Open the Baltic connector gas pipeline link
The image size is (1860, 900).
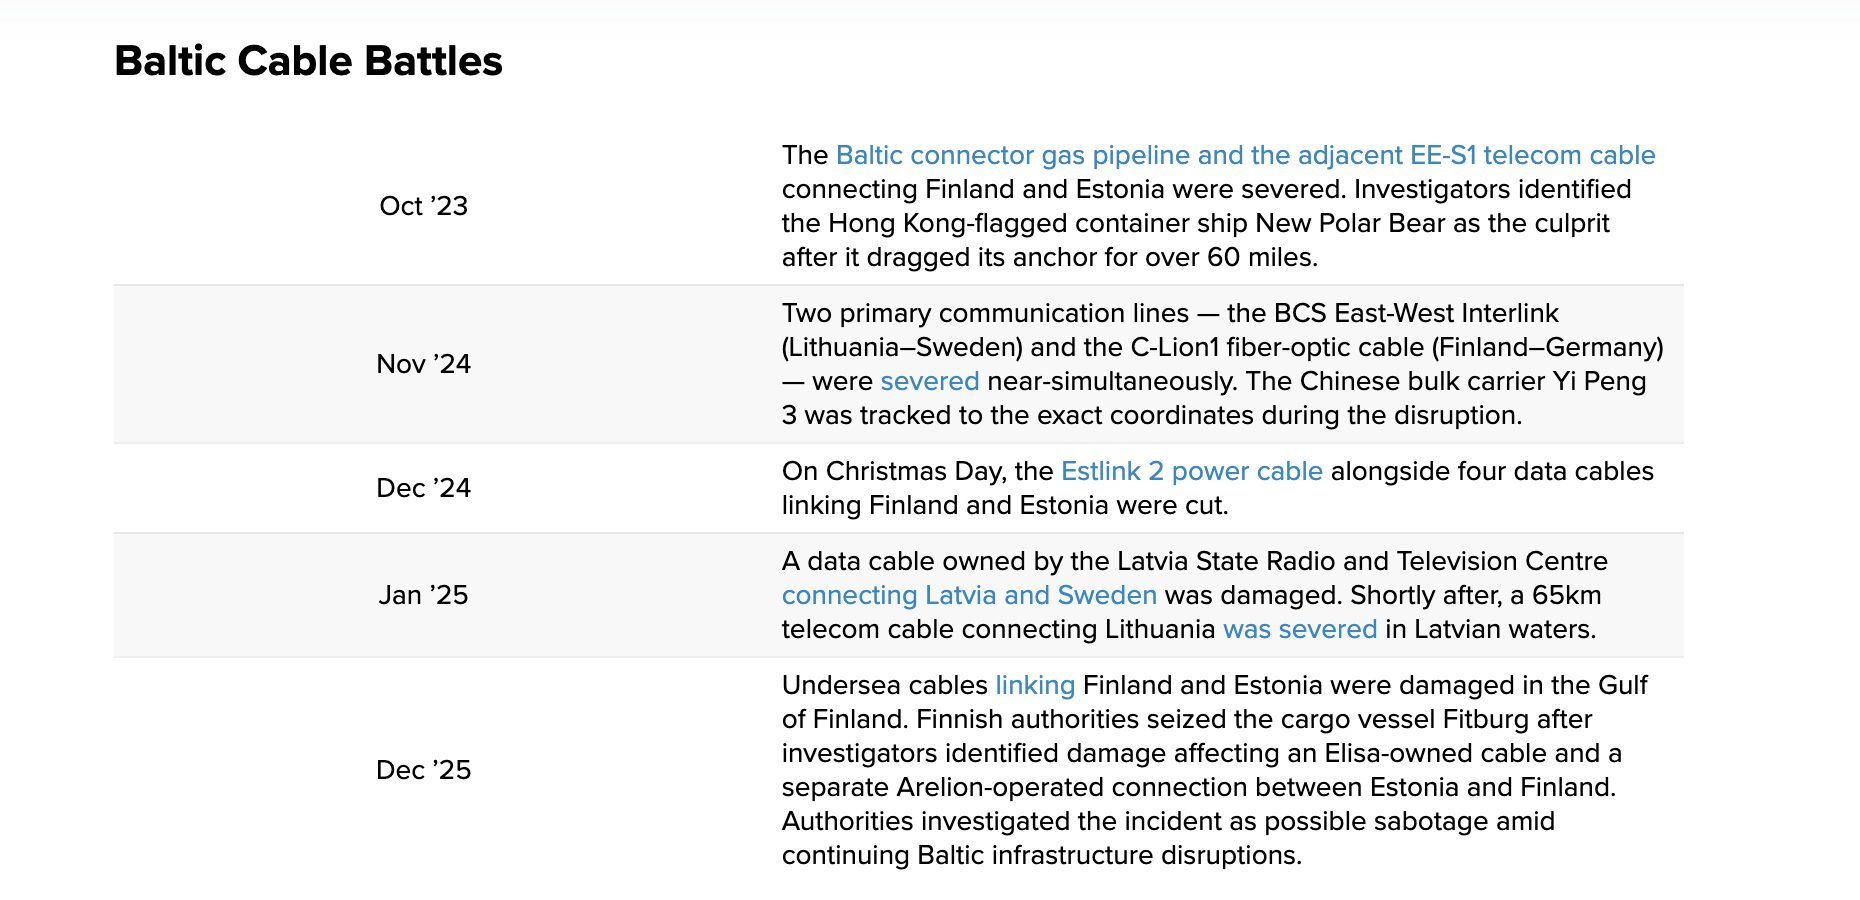click(x=1245, y=155)
